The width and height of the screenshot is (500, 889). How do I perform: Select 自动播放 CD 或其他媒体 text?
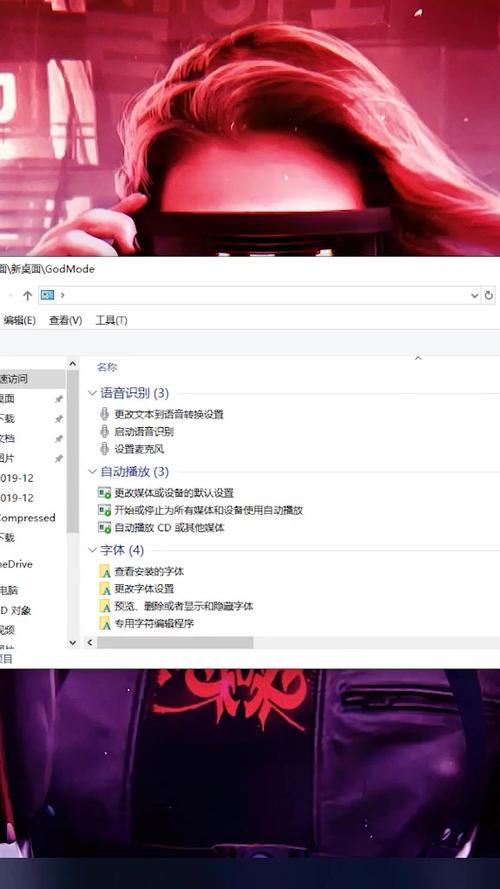pos(170,528)
